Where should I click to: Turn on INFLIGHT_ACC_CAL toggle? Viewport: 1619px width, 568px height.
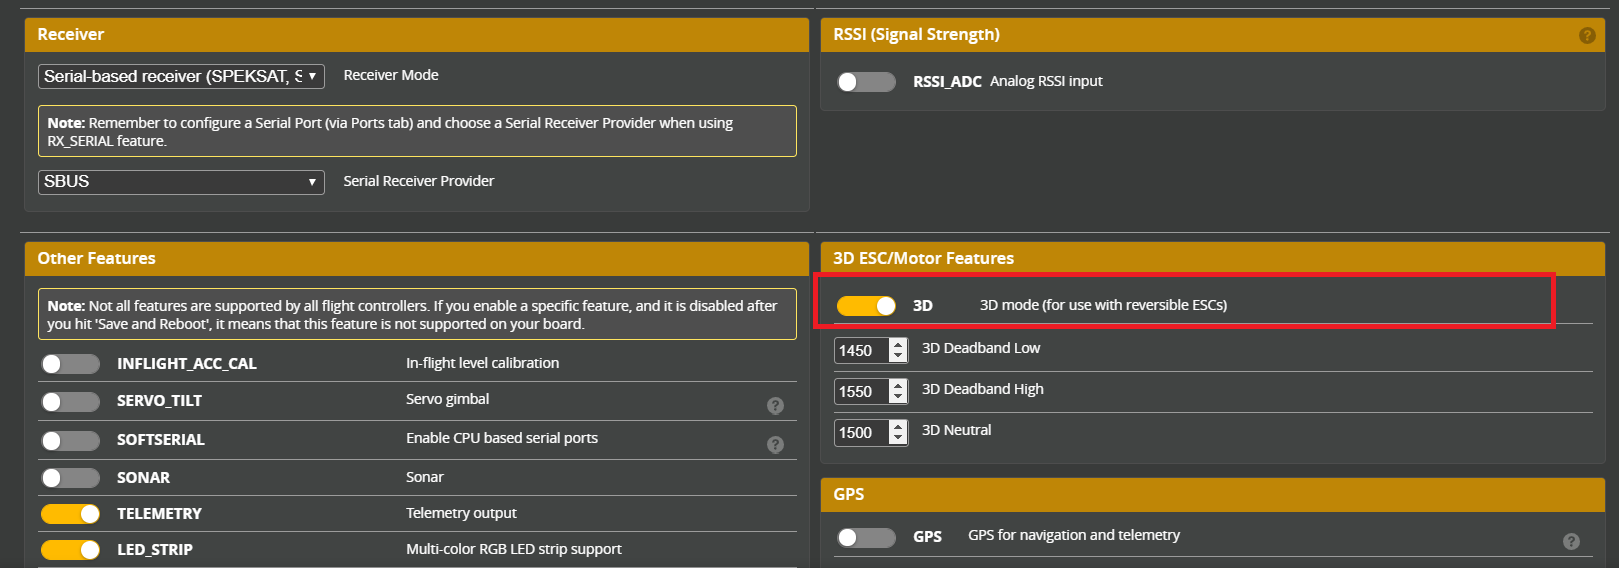click(x=70, y=364)
